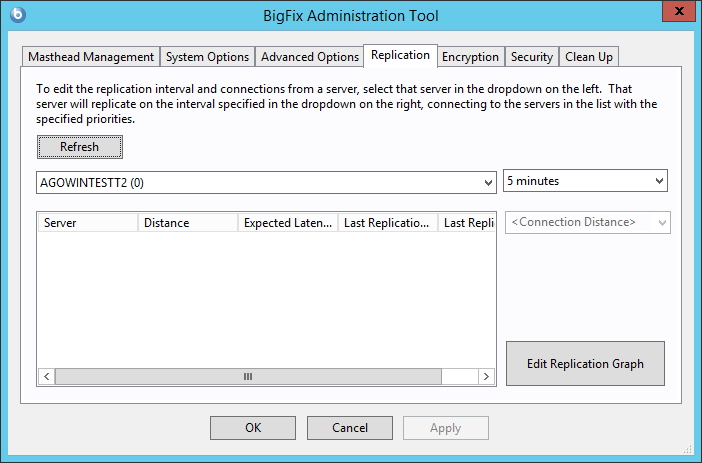Click the left scroll arrow of server list

tap(47, 377)
